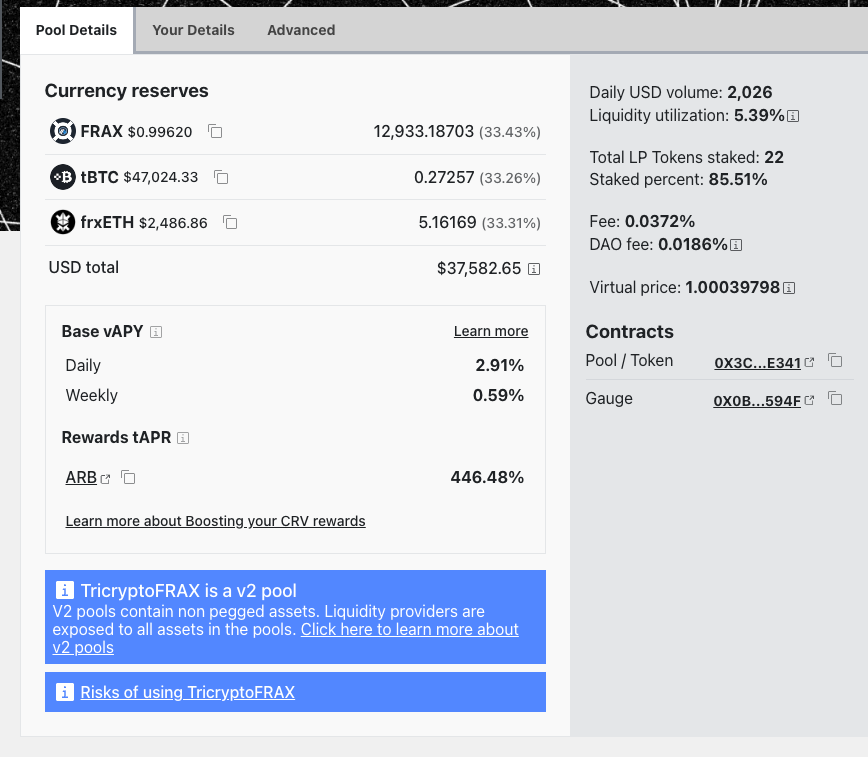Click the ARB reward rate 446.48%
This screenshot has width=868, height=757.
pos(487,477)
